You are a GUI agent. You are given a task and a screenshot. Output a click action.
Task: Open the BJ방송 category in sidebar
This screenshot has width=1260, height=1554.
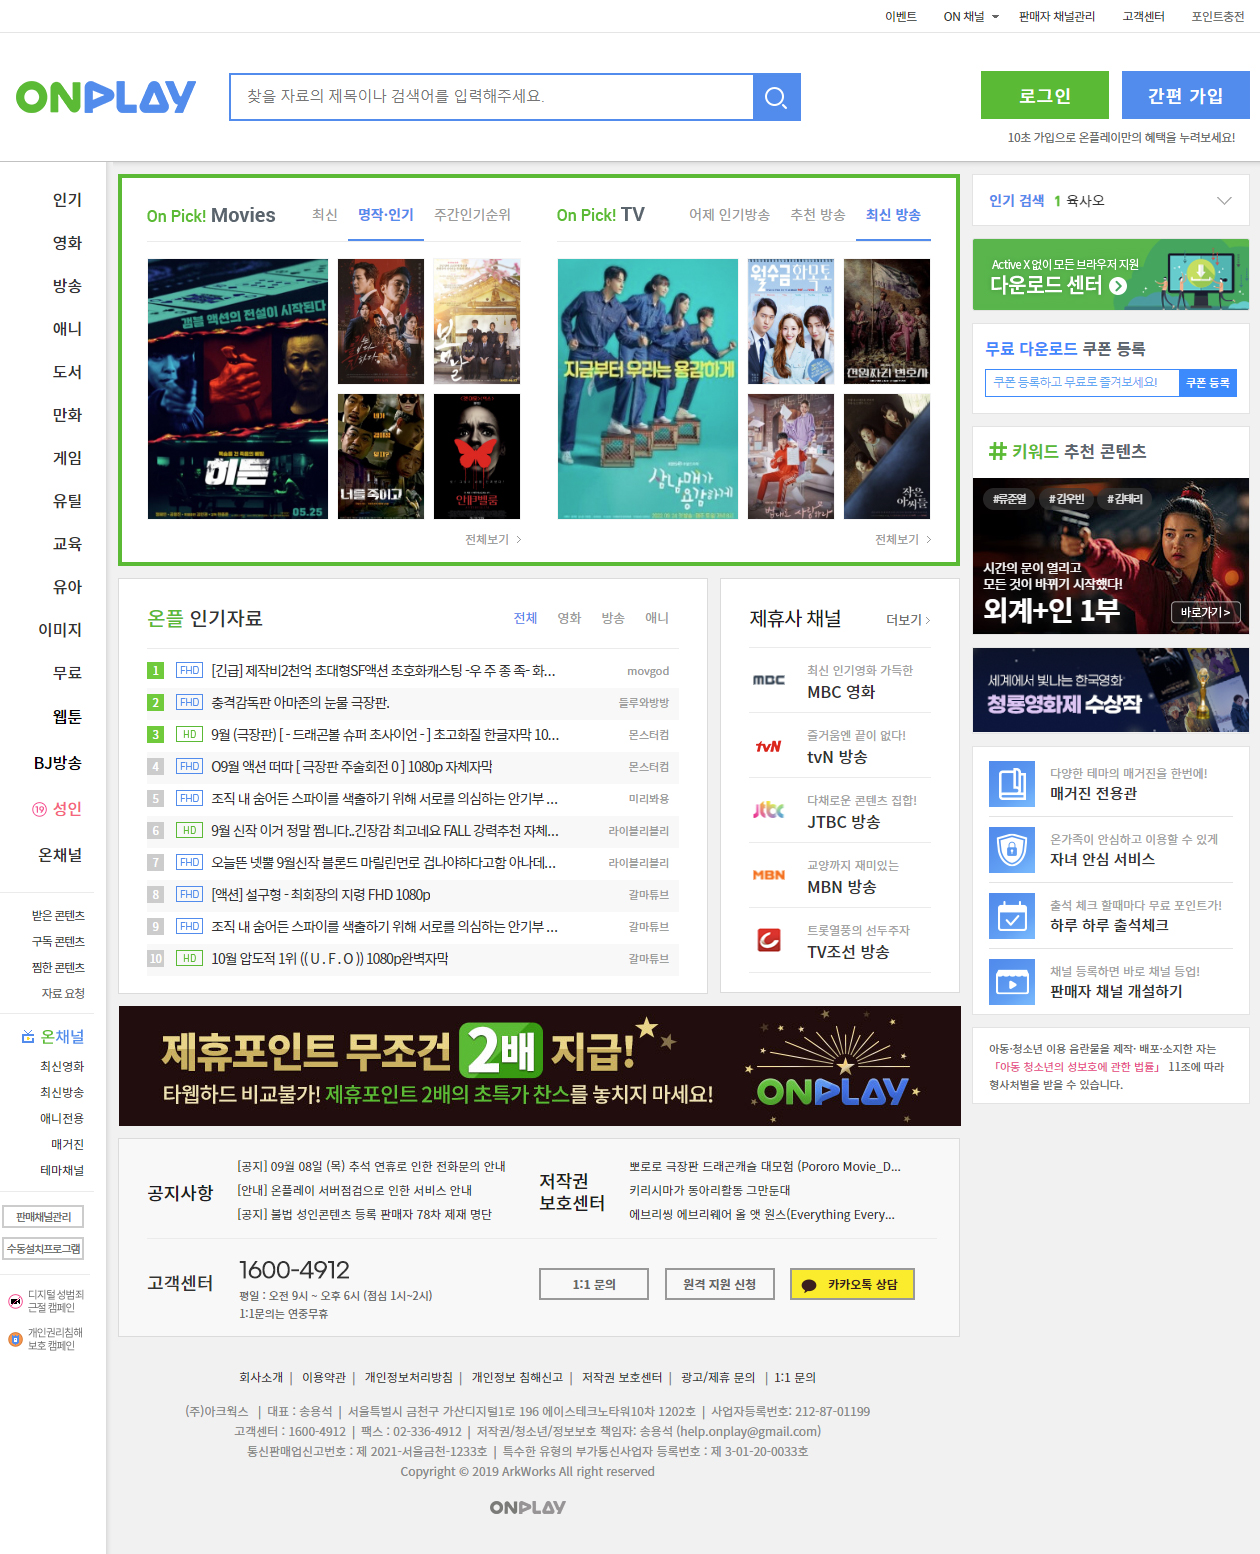click(x=58, y=763)
